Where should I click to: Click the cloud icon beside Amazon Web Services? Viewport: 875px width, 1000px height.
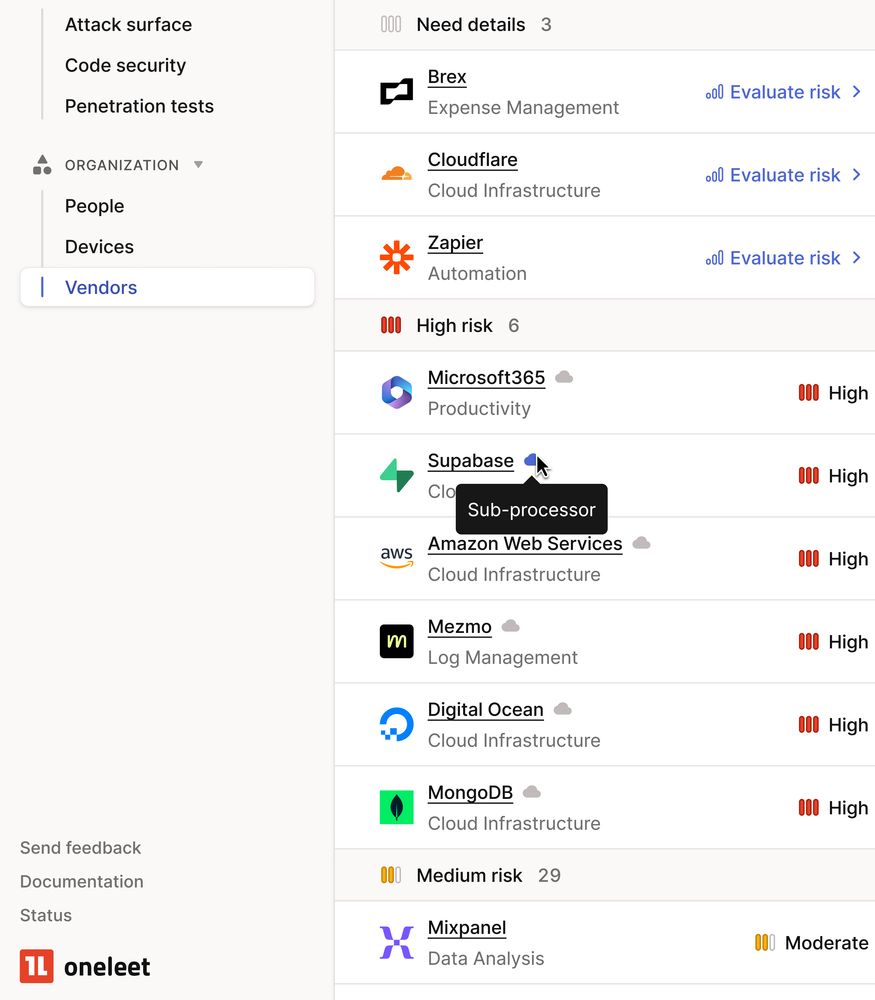click(641, 543)
